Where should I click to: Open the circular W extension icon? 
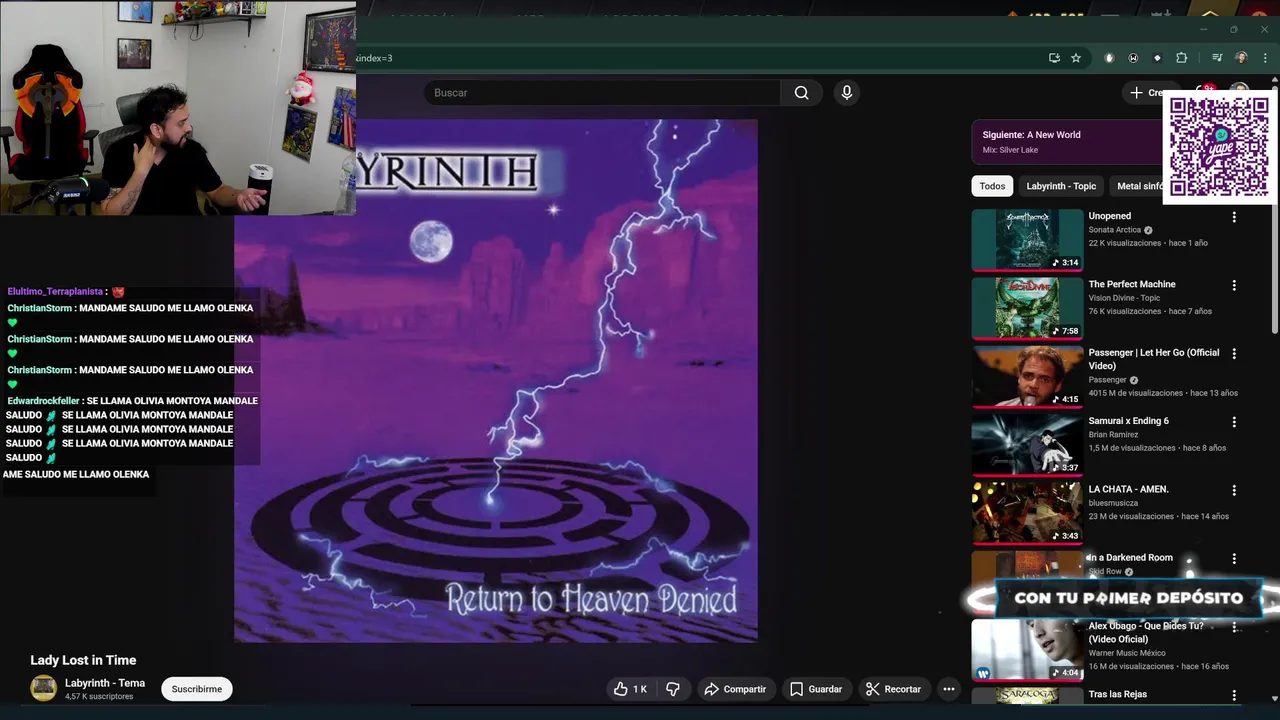[1133, 58]
